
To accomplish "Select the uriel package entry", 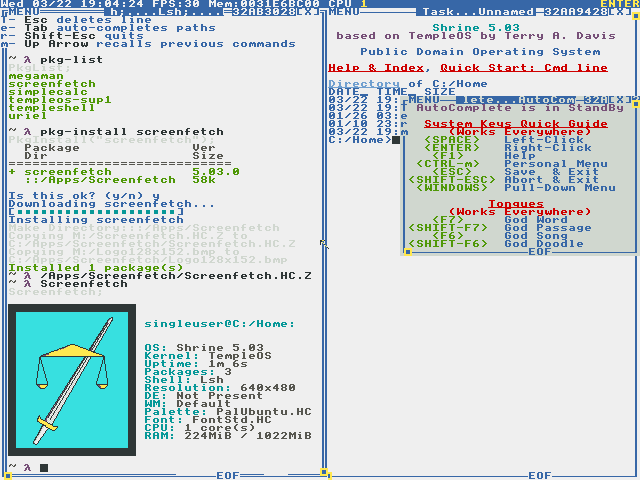I will click(28, 116).
